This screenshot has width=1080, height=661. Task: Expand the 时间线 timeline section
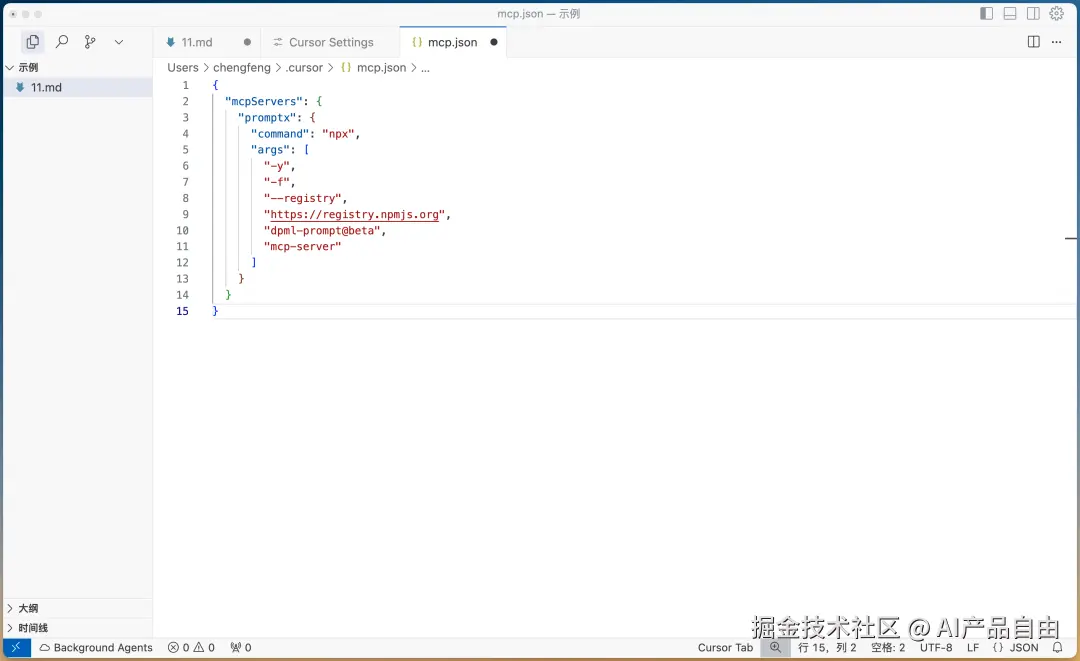coord(77,628)
